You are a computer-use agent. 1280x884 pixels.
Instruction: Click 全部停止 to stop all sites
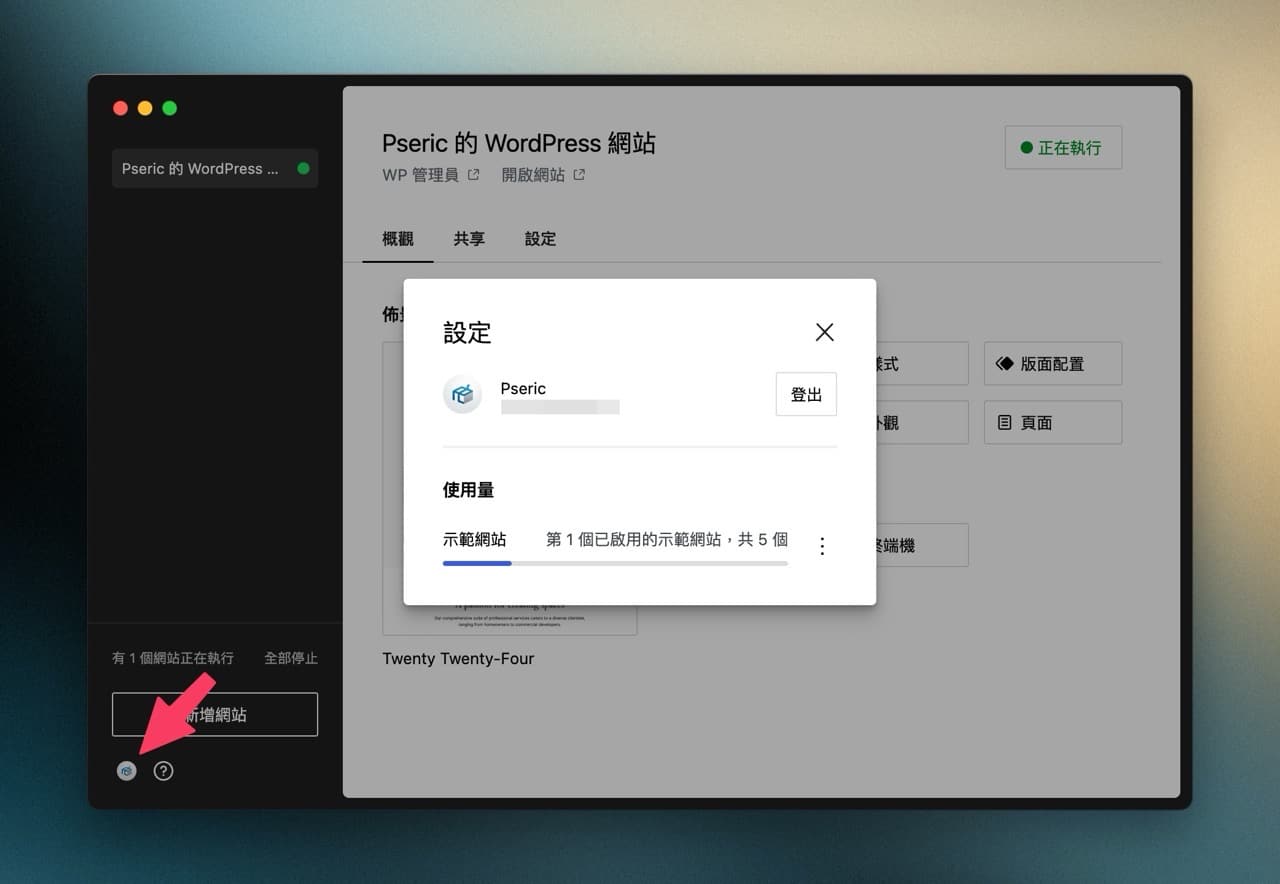(291, 658)
